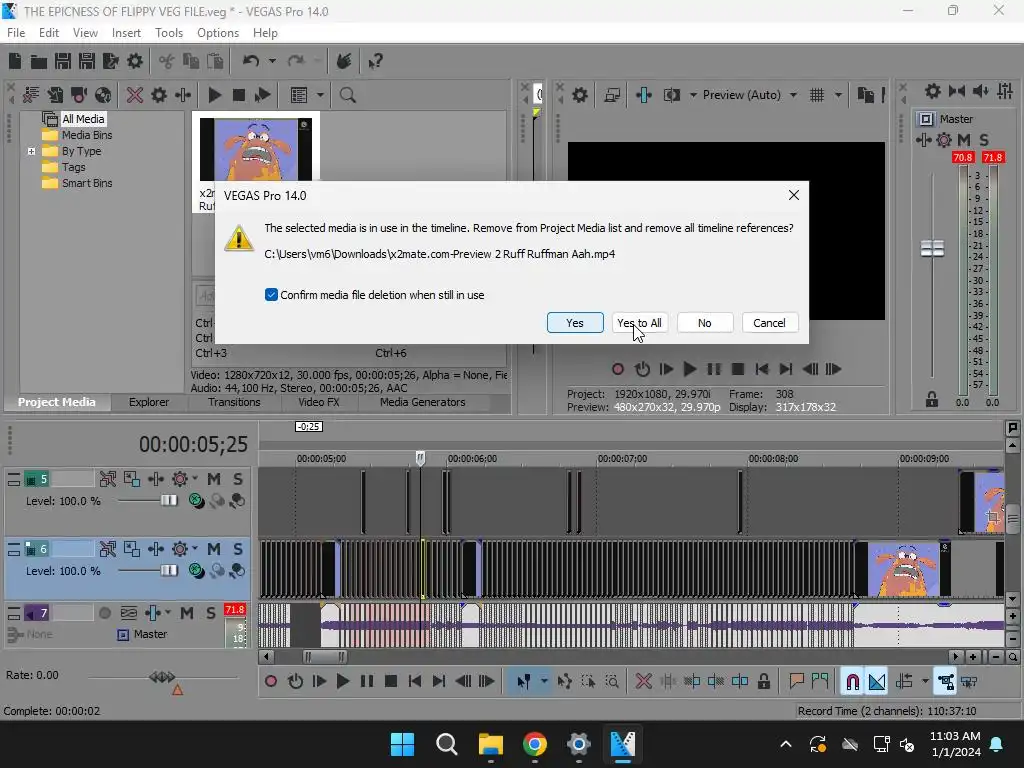Click the preview Record button
The height and width of the screenshot is (768, 1024).
pos(618,369)
